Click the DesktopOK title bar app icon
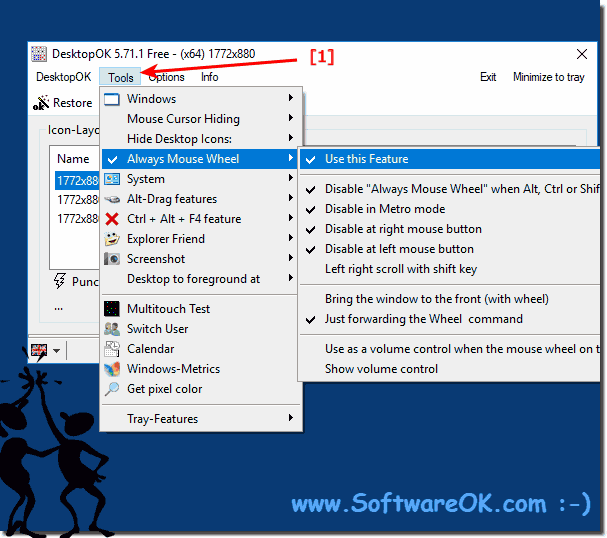The height and width of the screenshot is (538, 607). 39,54
